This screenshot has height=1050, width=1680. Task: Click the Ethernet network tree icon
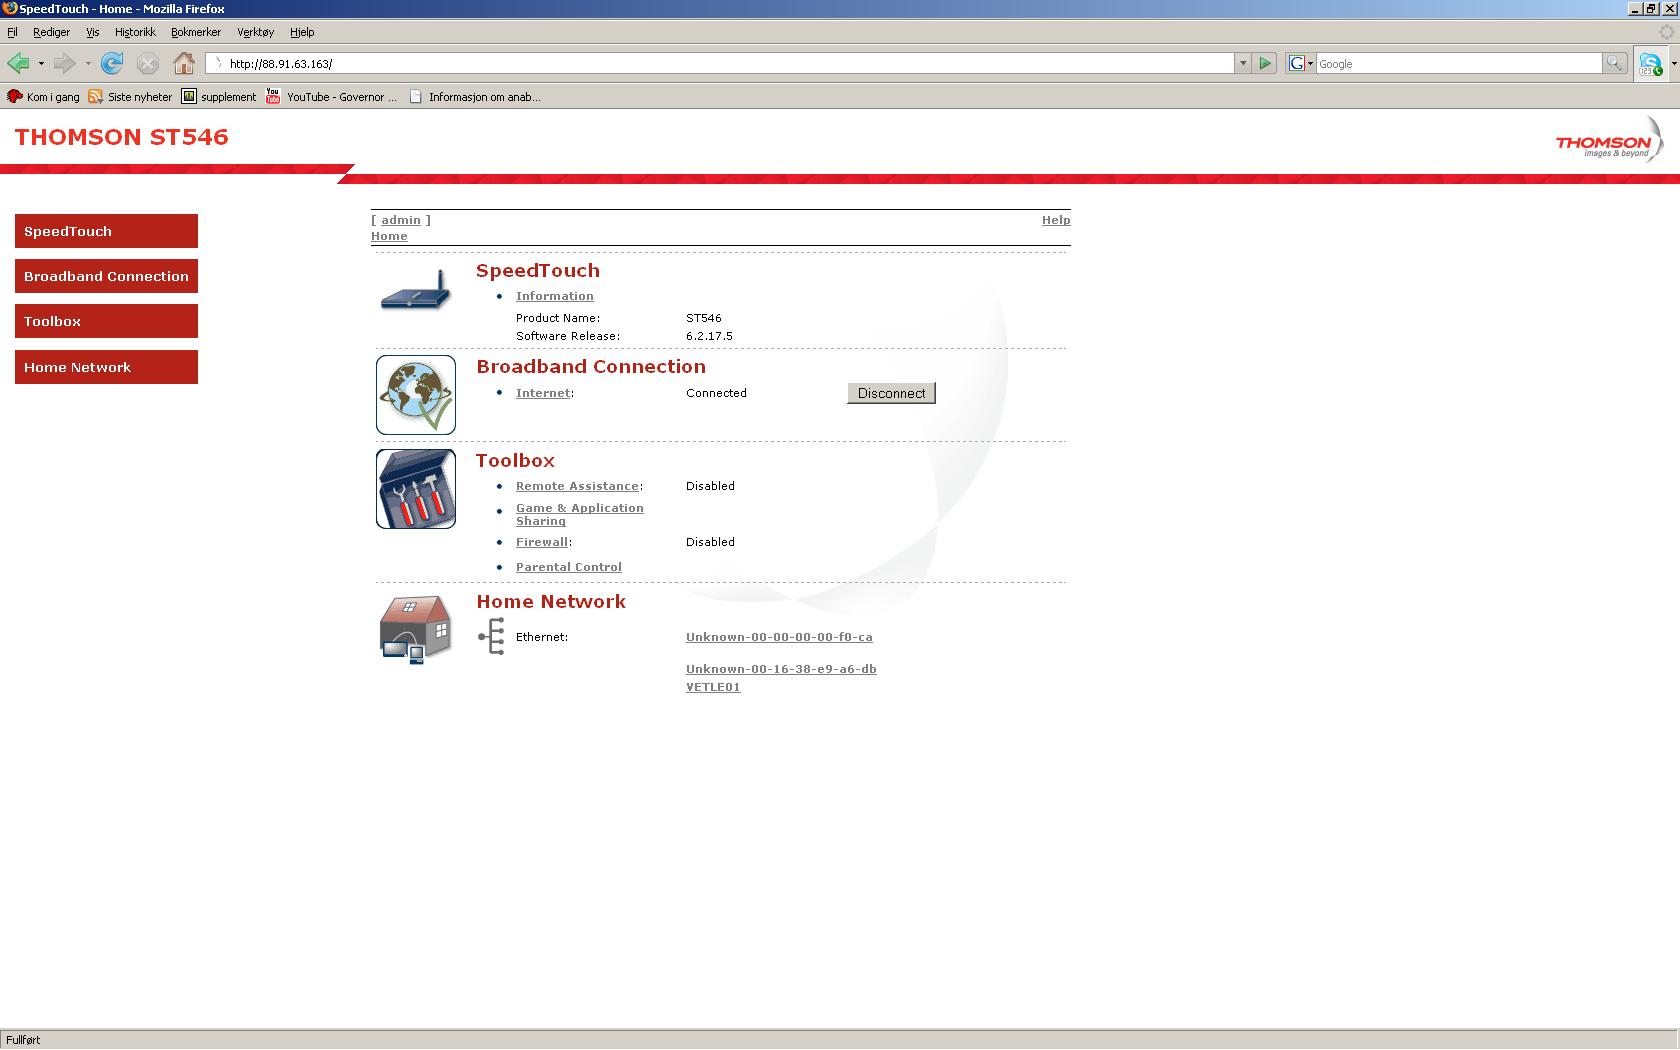[491, 636]
